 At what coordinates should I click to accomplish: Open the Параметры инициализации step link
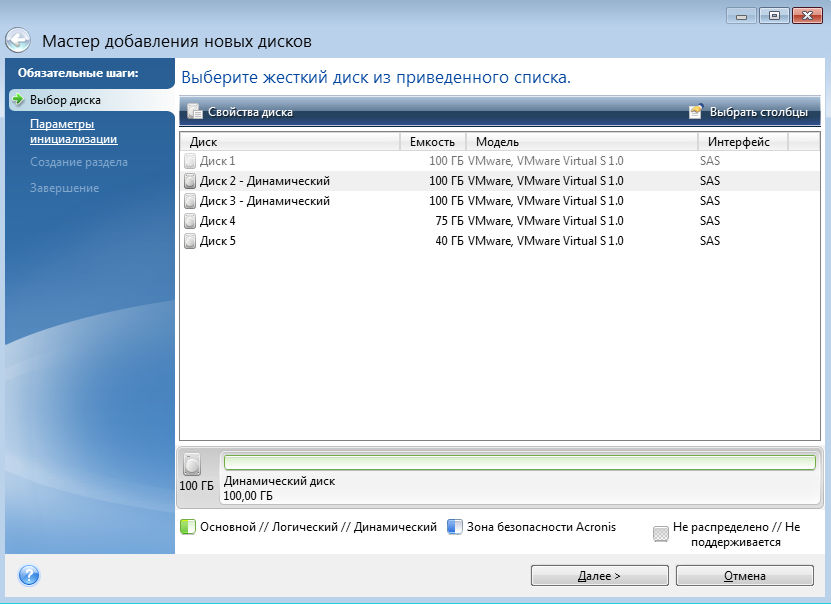point(73,132)
